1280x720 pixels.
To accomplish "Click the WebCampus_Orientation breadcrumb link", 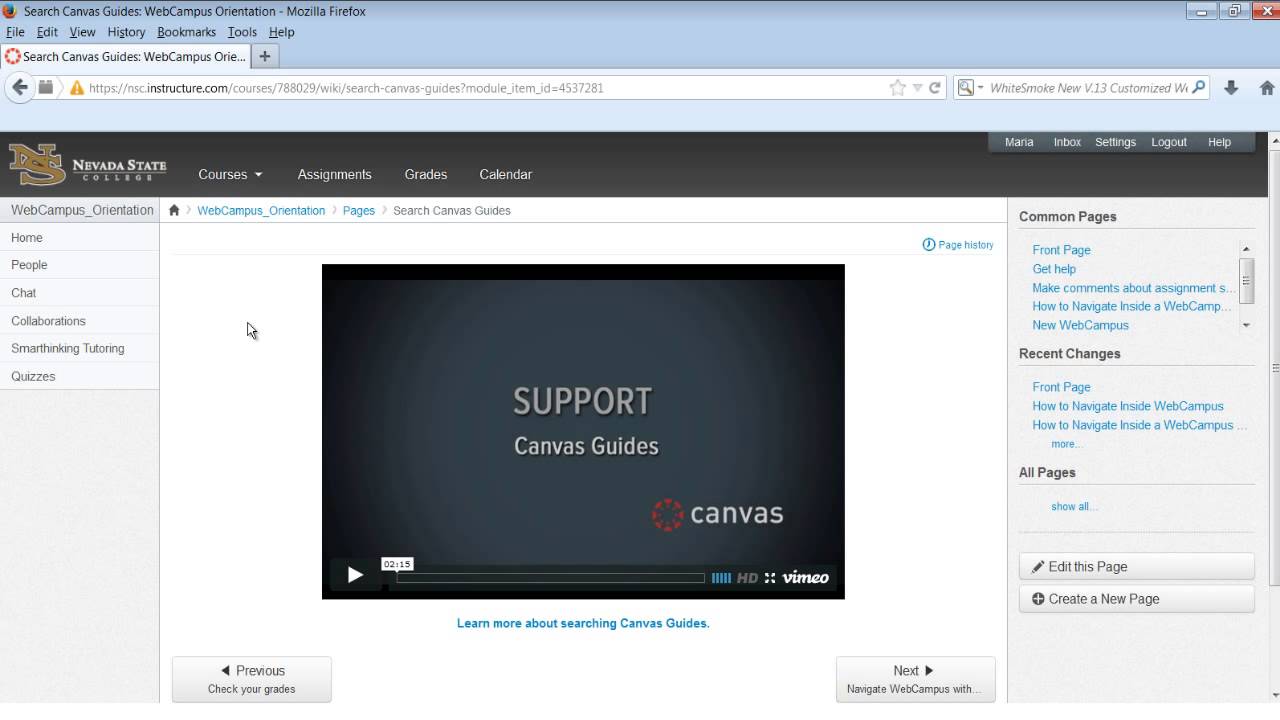I will tap(261, 210).
